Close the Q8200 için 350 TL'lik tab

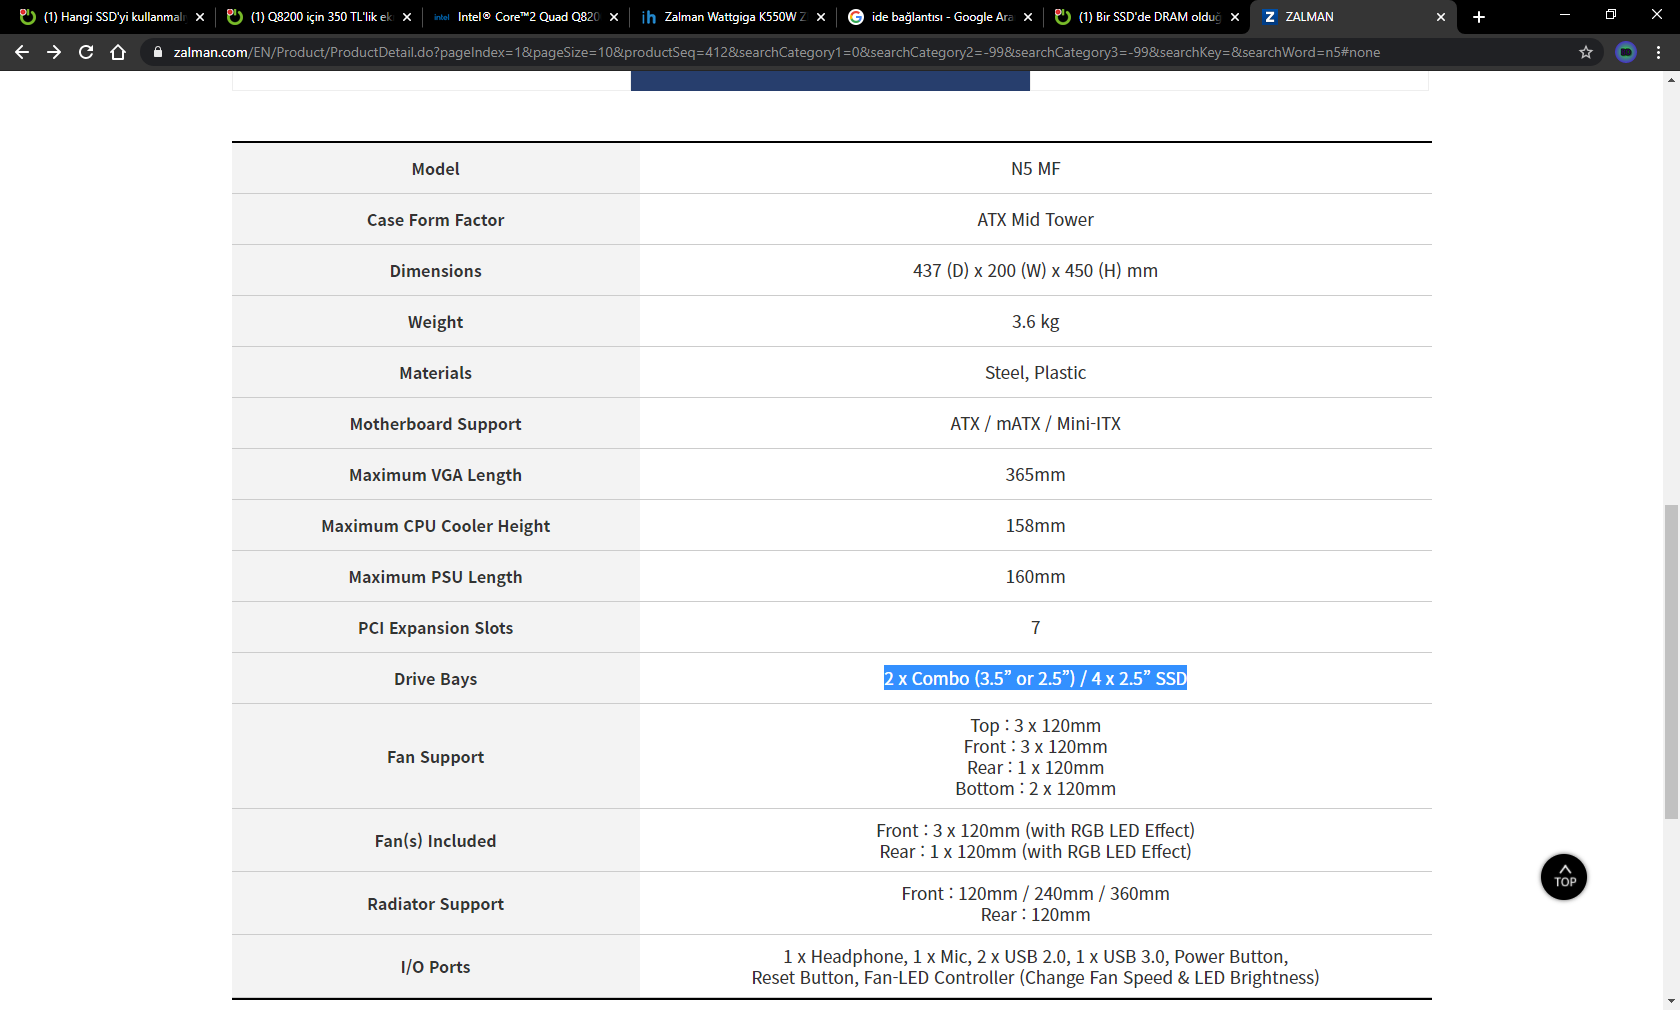(407, 17)
